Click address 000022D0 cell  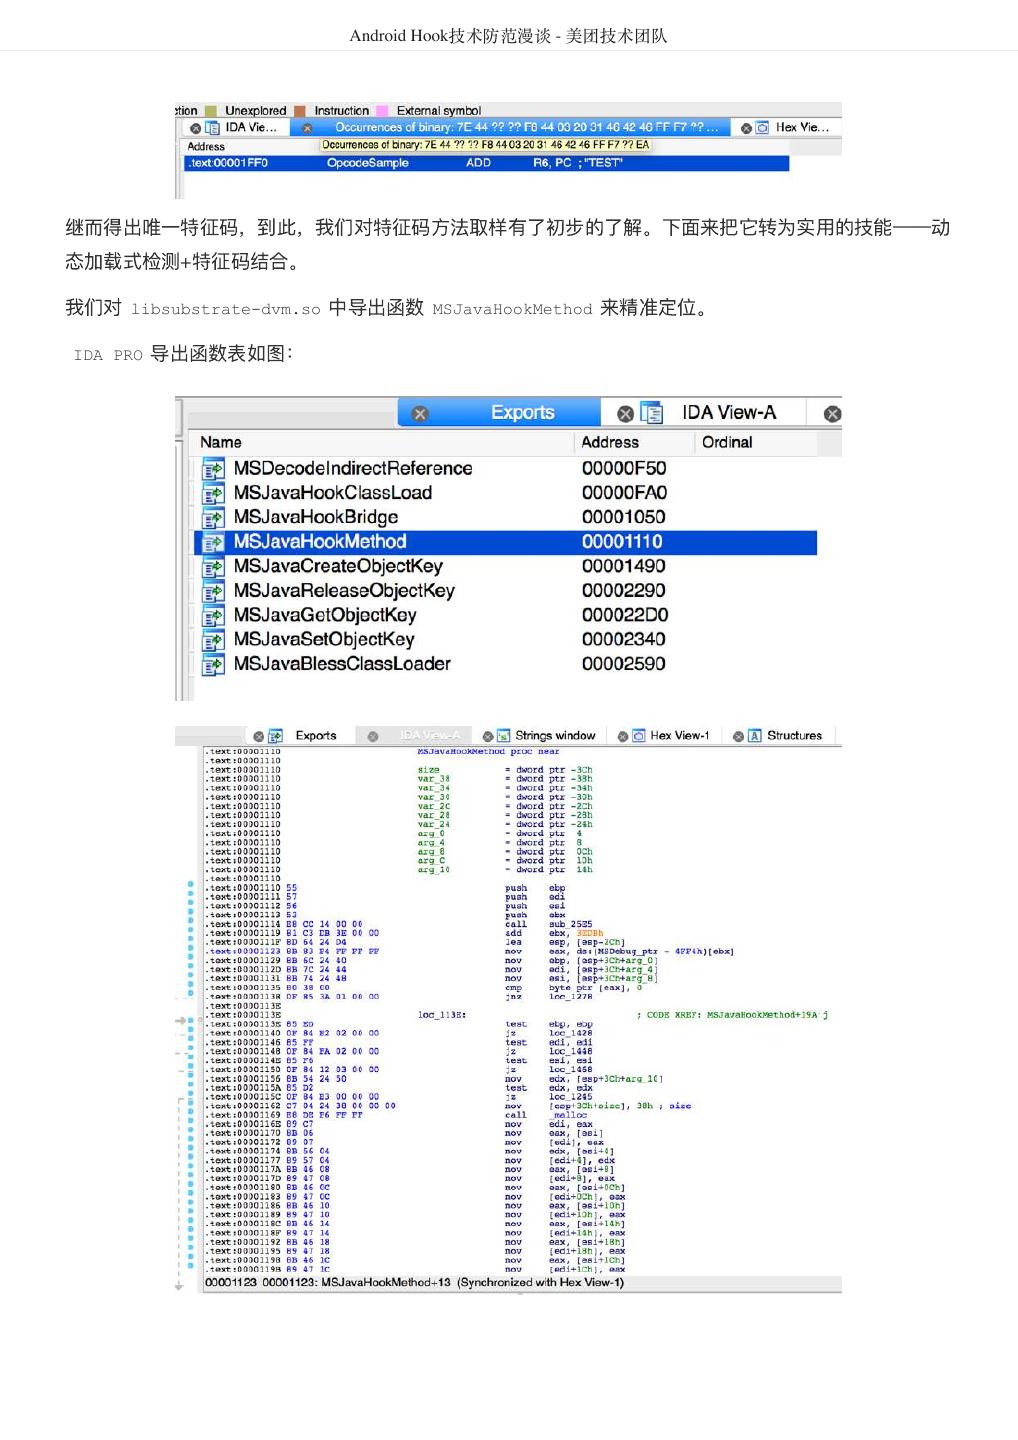[x=625, y=615]
